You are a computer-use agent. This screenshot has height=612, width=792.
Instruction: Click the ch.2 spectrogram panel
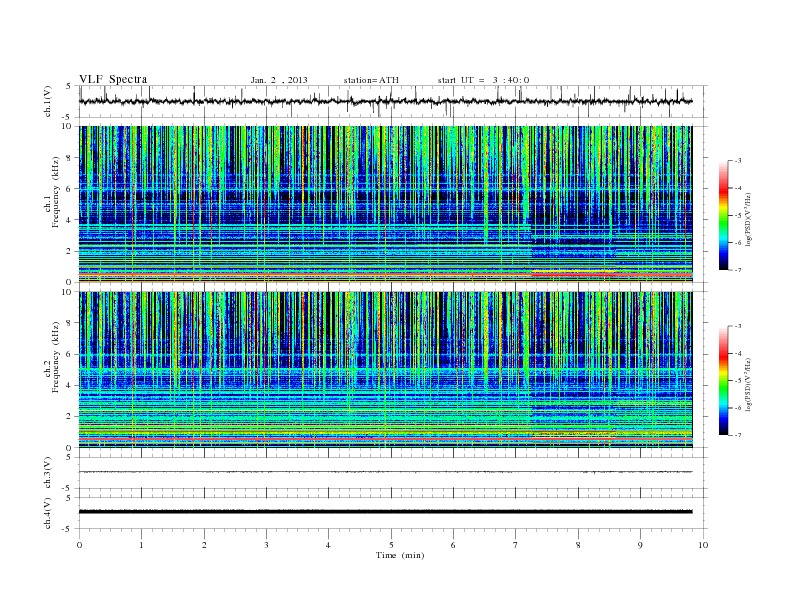[385, 369]
